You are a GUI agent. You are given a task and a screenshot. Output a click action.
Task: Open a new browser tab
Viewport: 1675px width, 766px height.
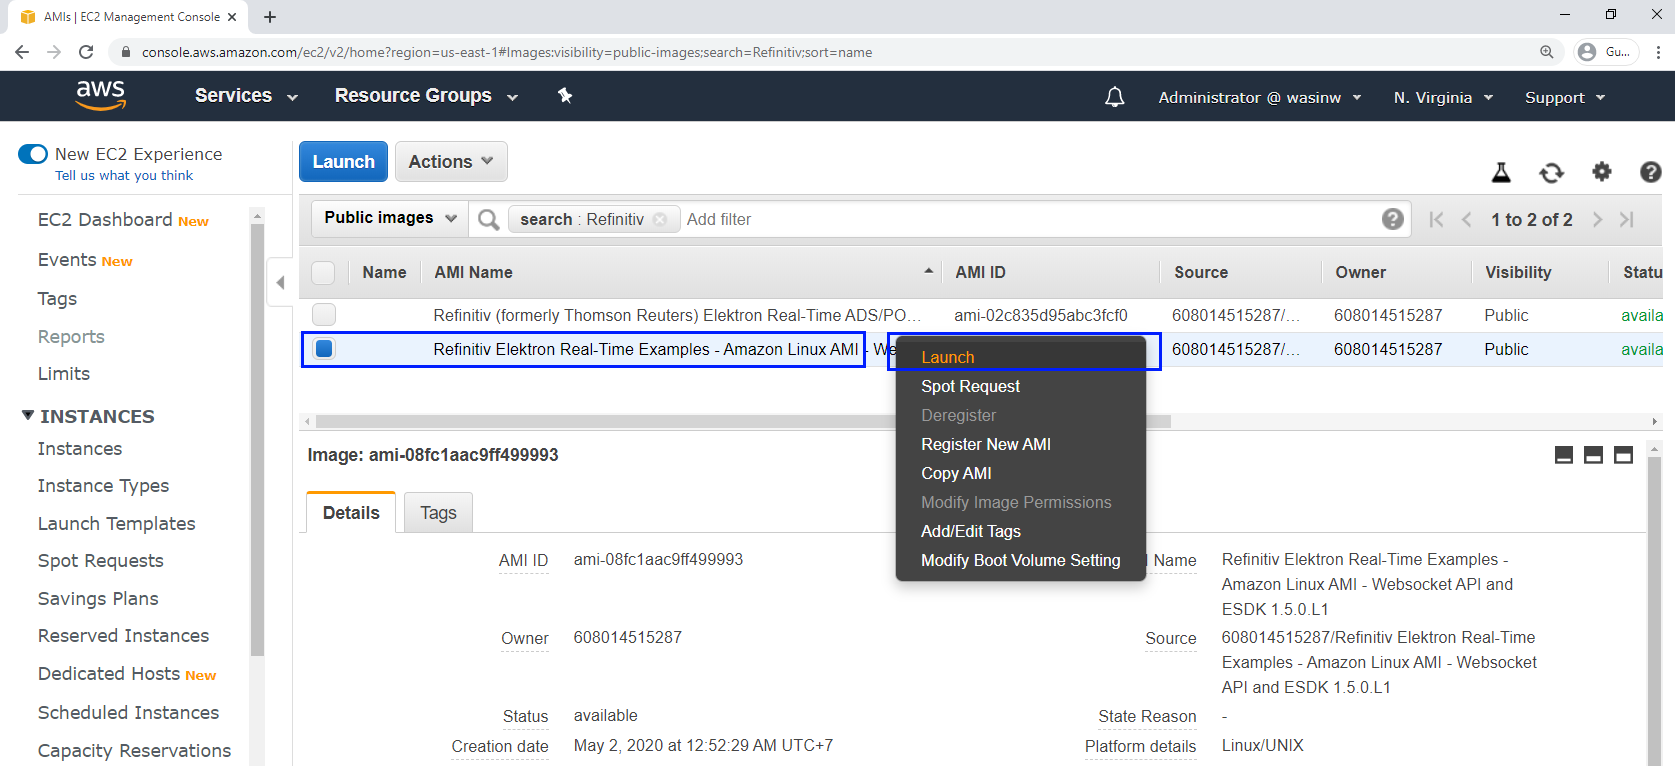point(270,17)
